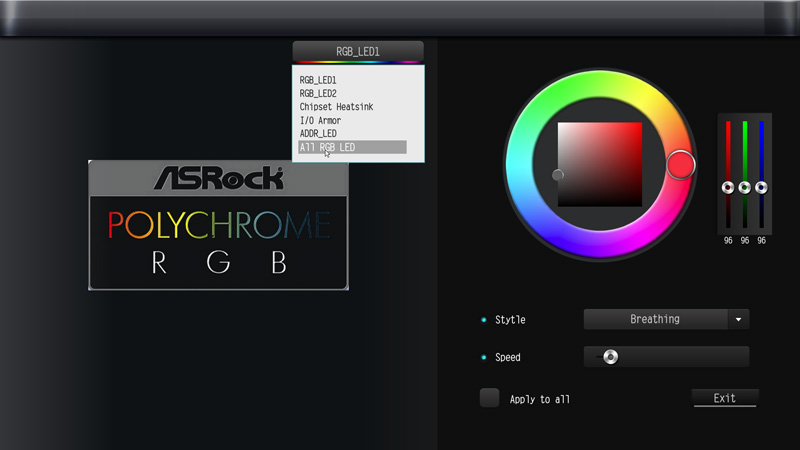The height and width of the screenshot is (450, 800).
Task: Click the Stytle label text
Action: [x=510, y=320]
